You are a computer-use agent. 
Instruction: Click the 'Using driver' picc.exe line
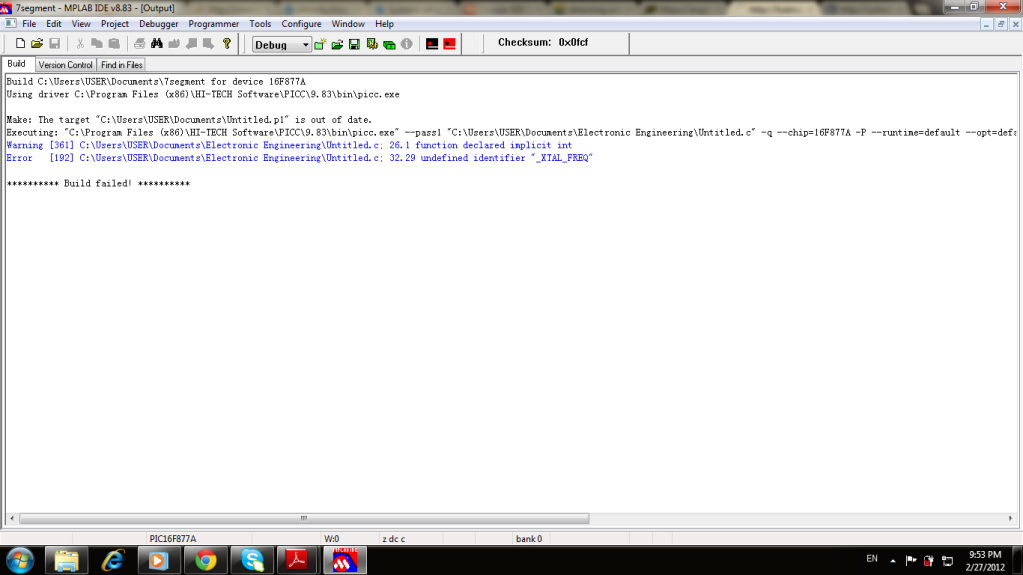(x=203, y=94)
